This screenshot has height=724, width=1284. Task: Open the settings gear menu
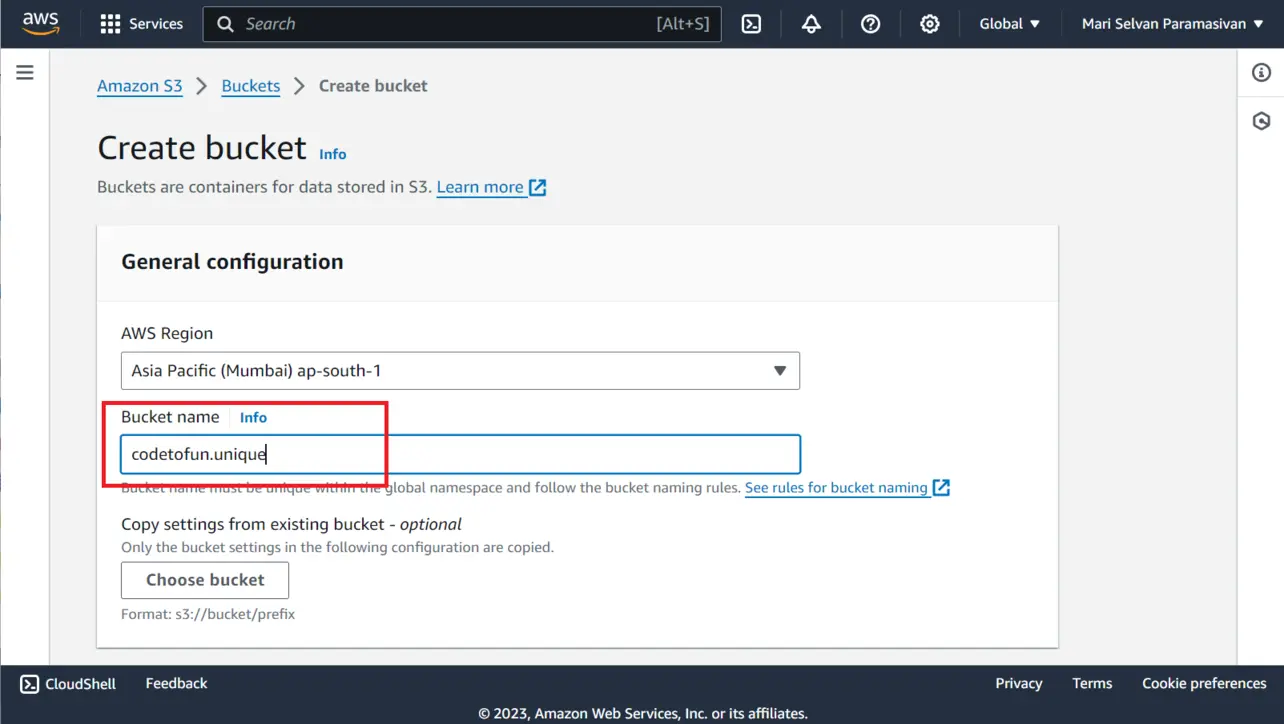(x=930, y=24)
